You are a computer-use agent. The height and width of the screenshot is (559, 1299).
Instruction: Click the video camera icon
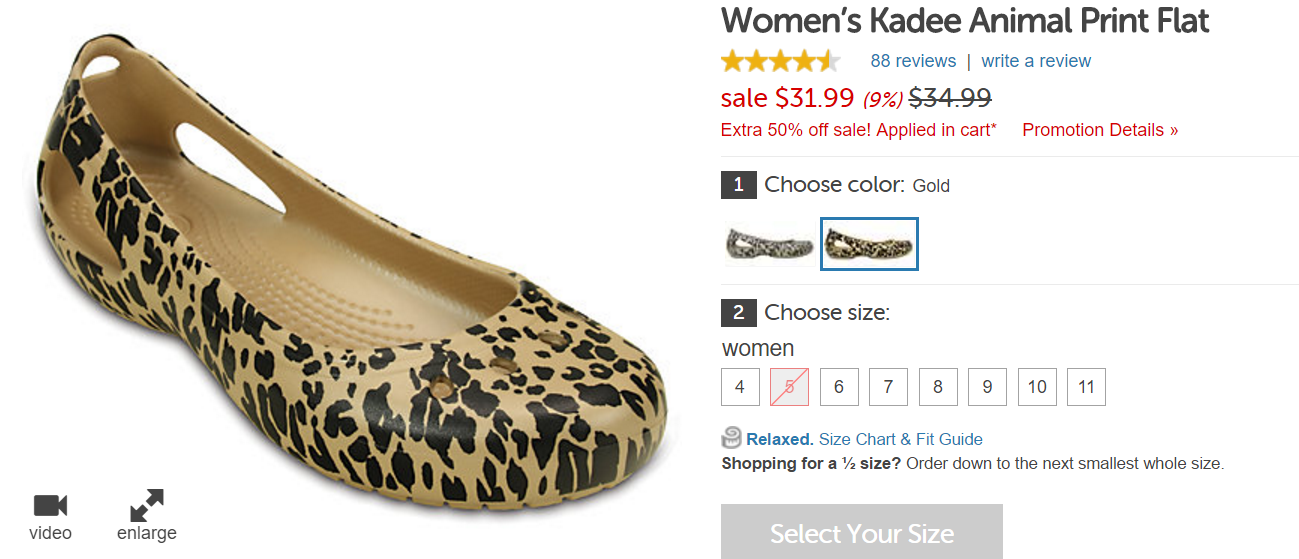(49, 505)
